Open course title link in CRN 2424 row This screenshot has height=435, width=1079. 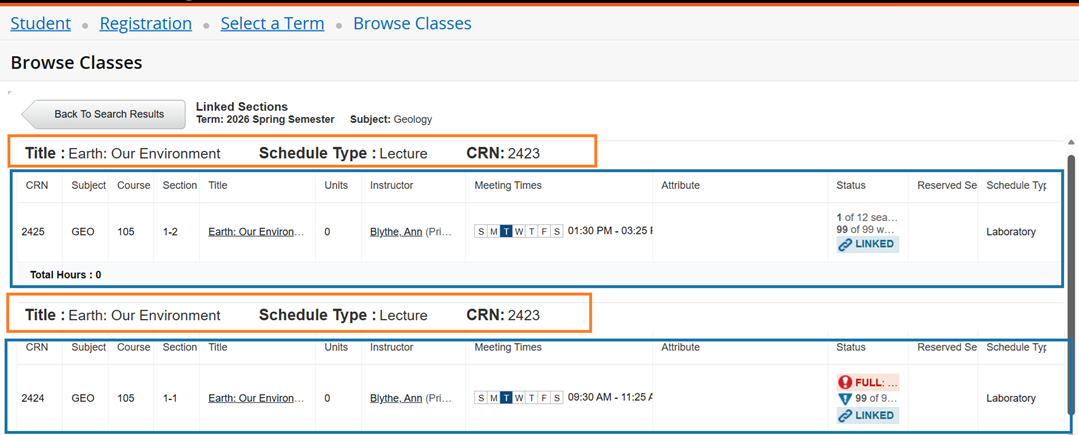tap(256, 398)
